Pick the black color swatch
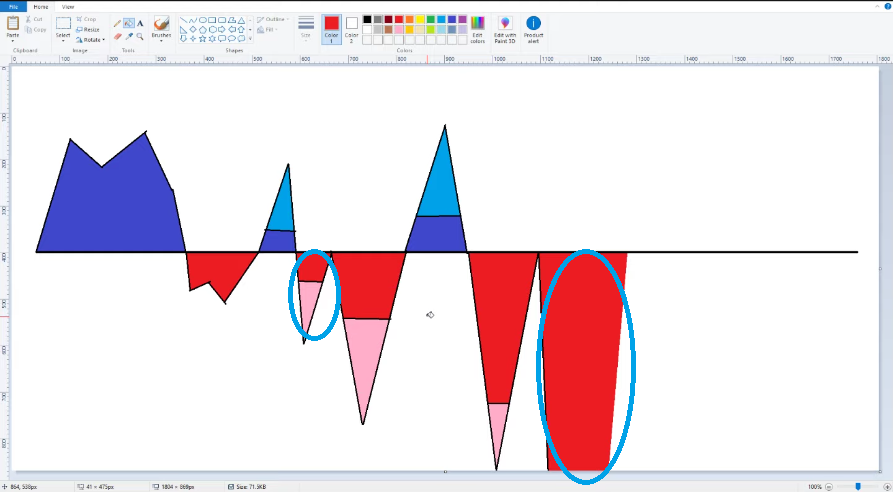Viewport: 893px width, 492px height. [367, 19]
